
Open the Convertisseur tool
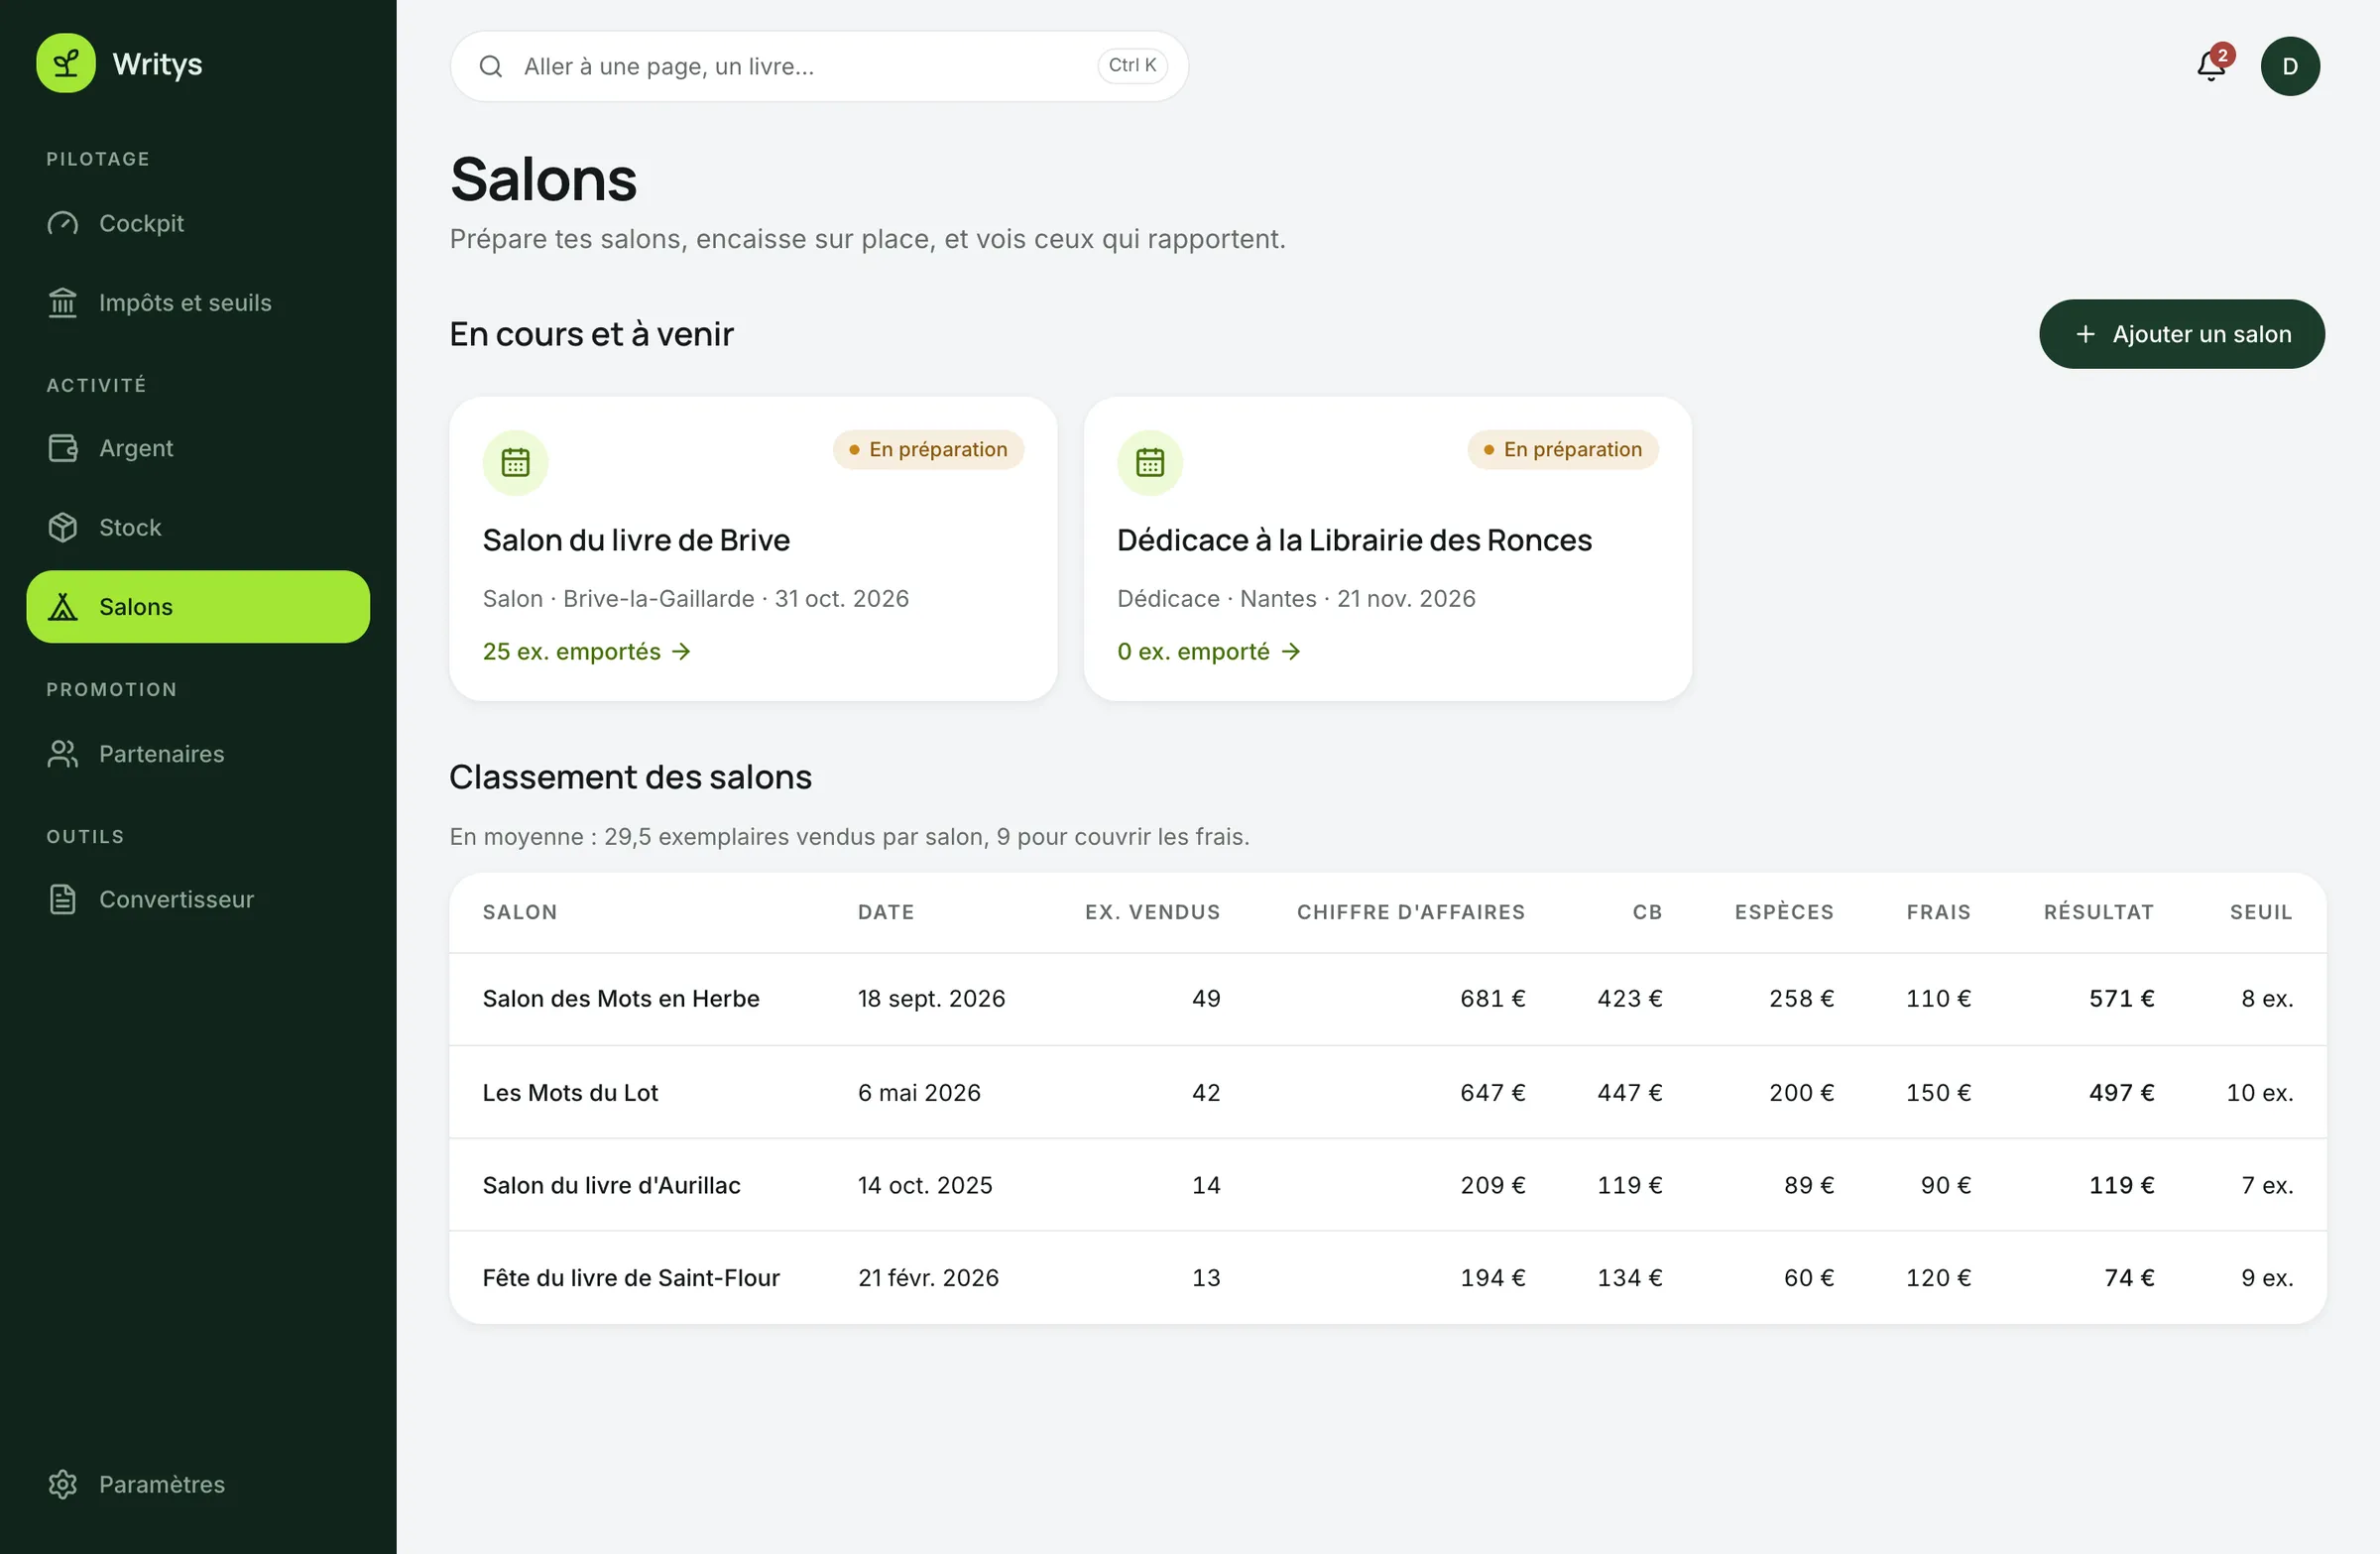click(x=198, y=899)
